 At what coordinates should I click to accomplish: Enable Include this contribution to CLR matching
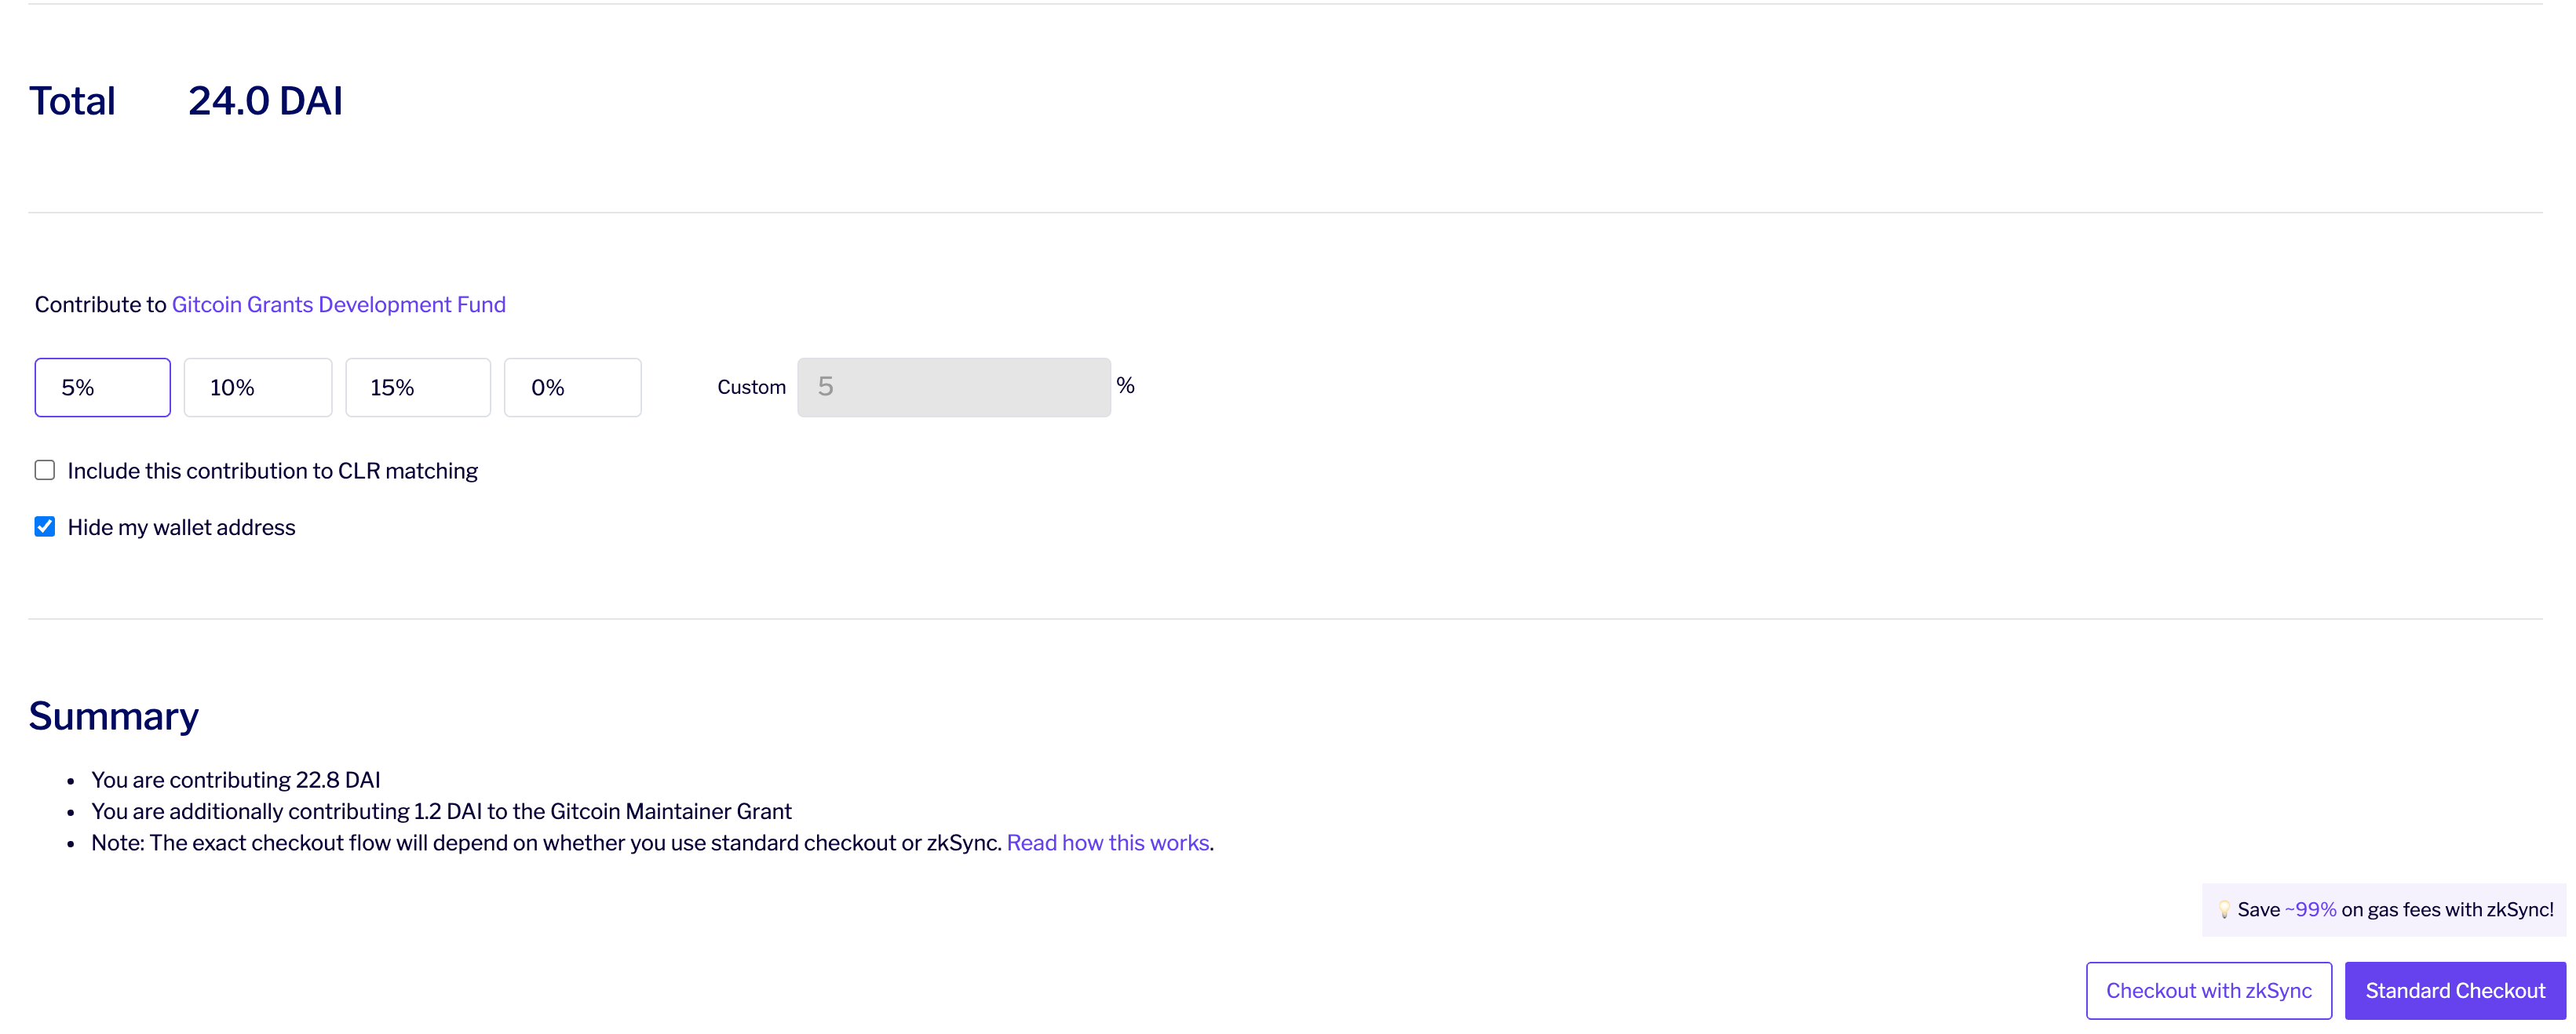click(45, 471)
